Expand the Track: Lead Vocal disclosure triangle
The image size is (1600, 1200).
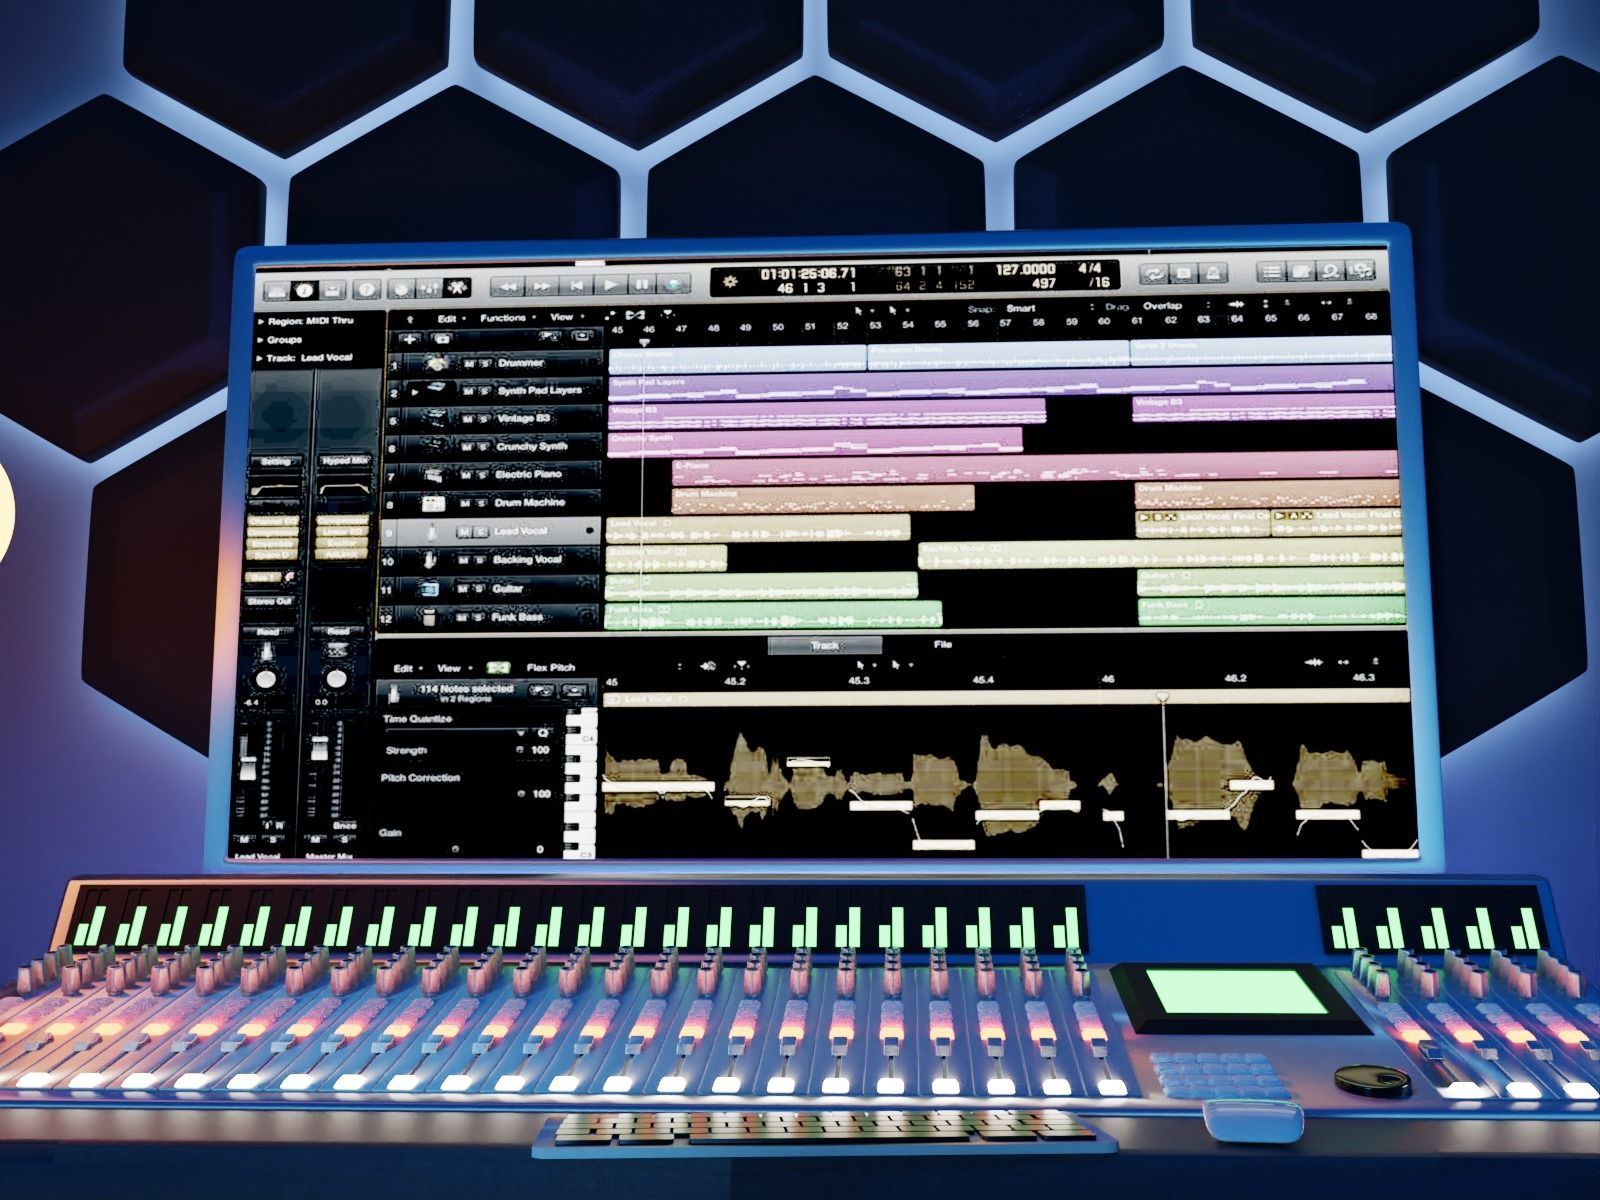point(260,358)
